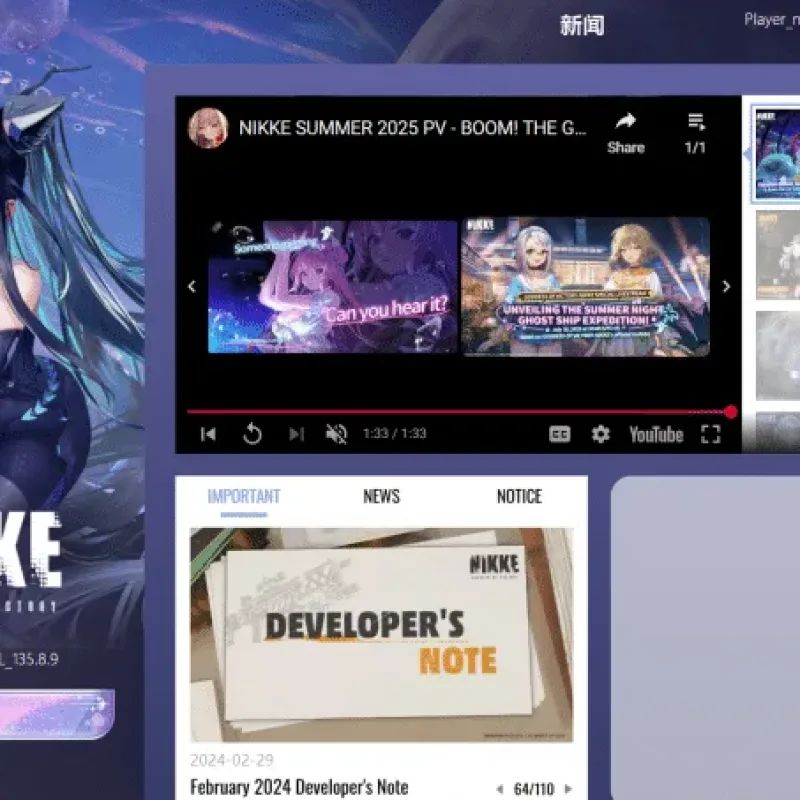Screen dimensions: 800x800
Task: Switch to the NEWS tab
Action: pos(382,496)
